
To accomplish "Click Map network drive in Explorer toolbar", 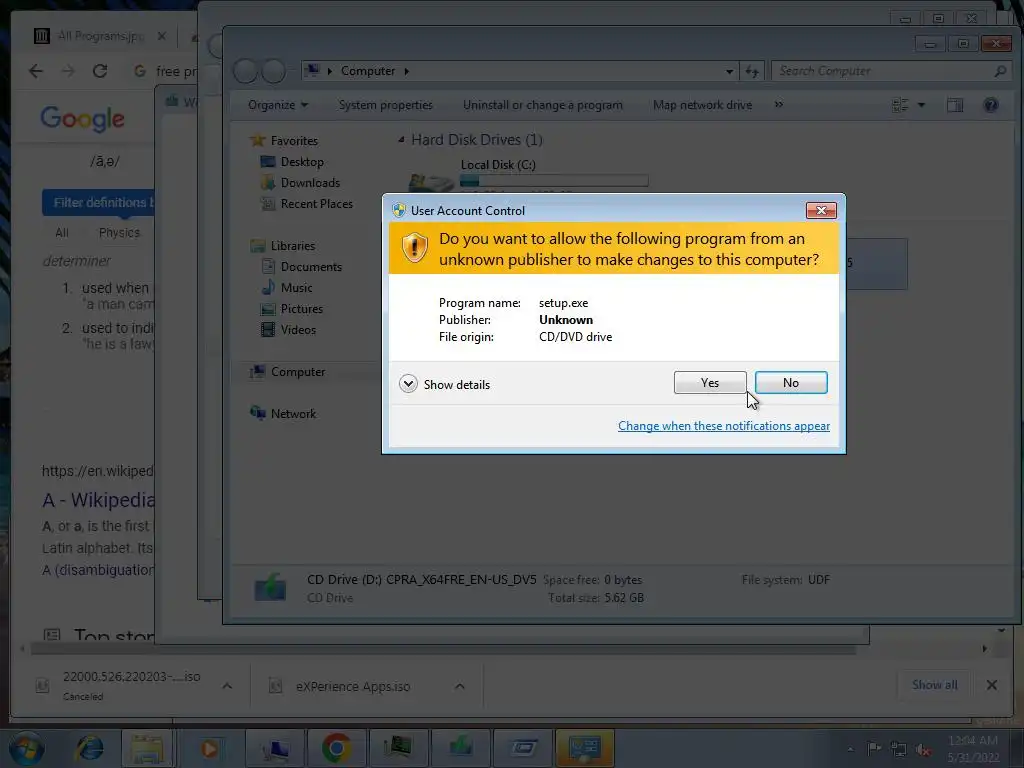I will [702, 105].
